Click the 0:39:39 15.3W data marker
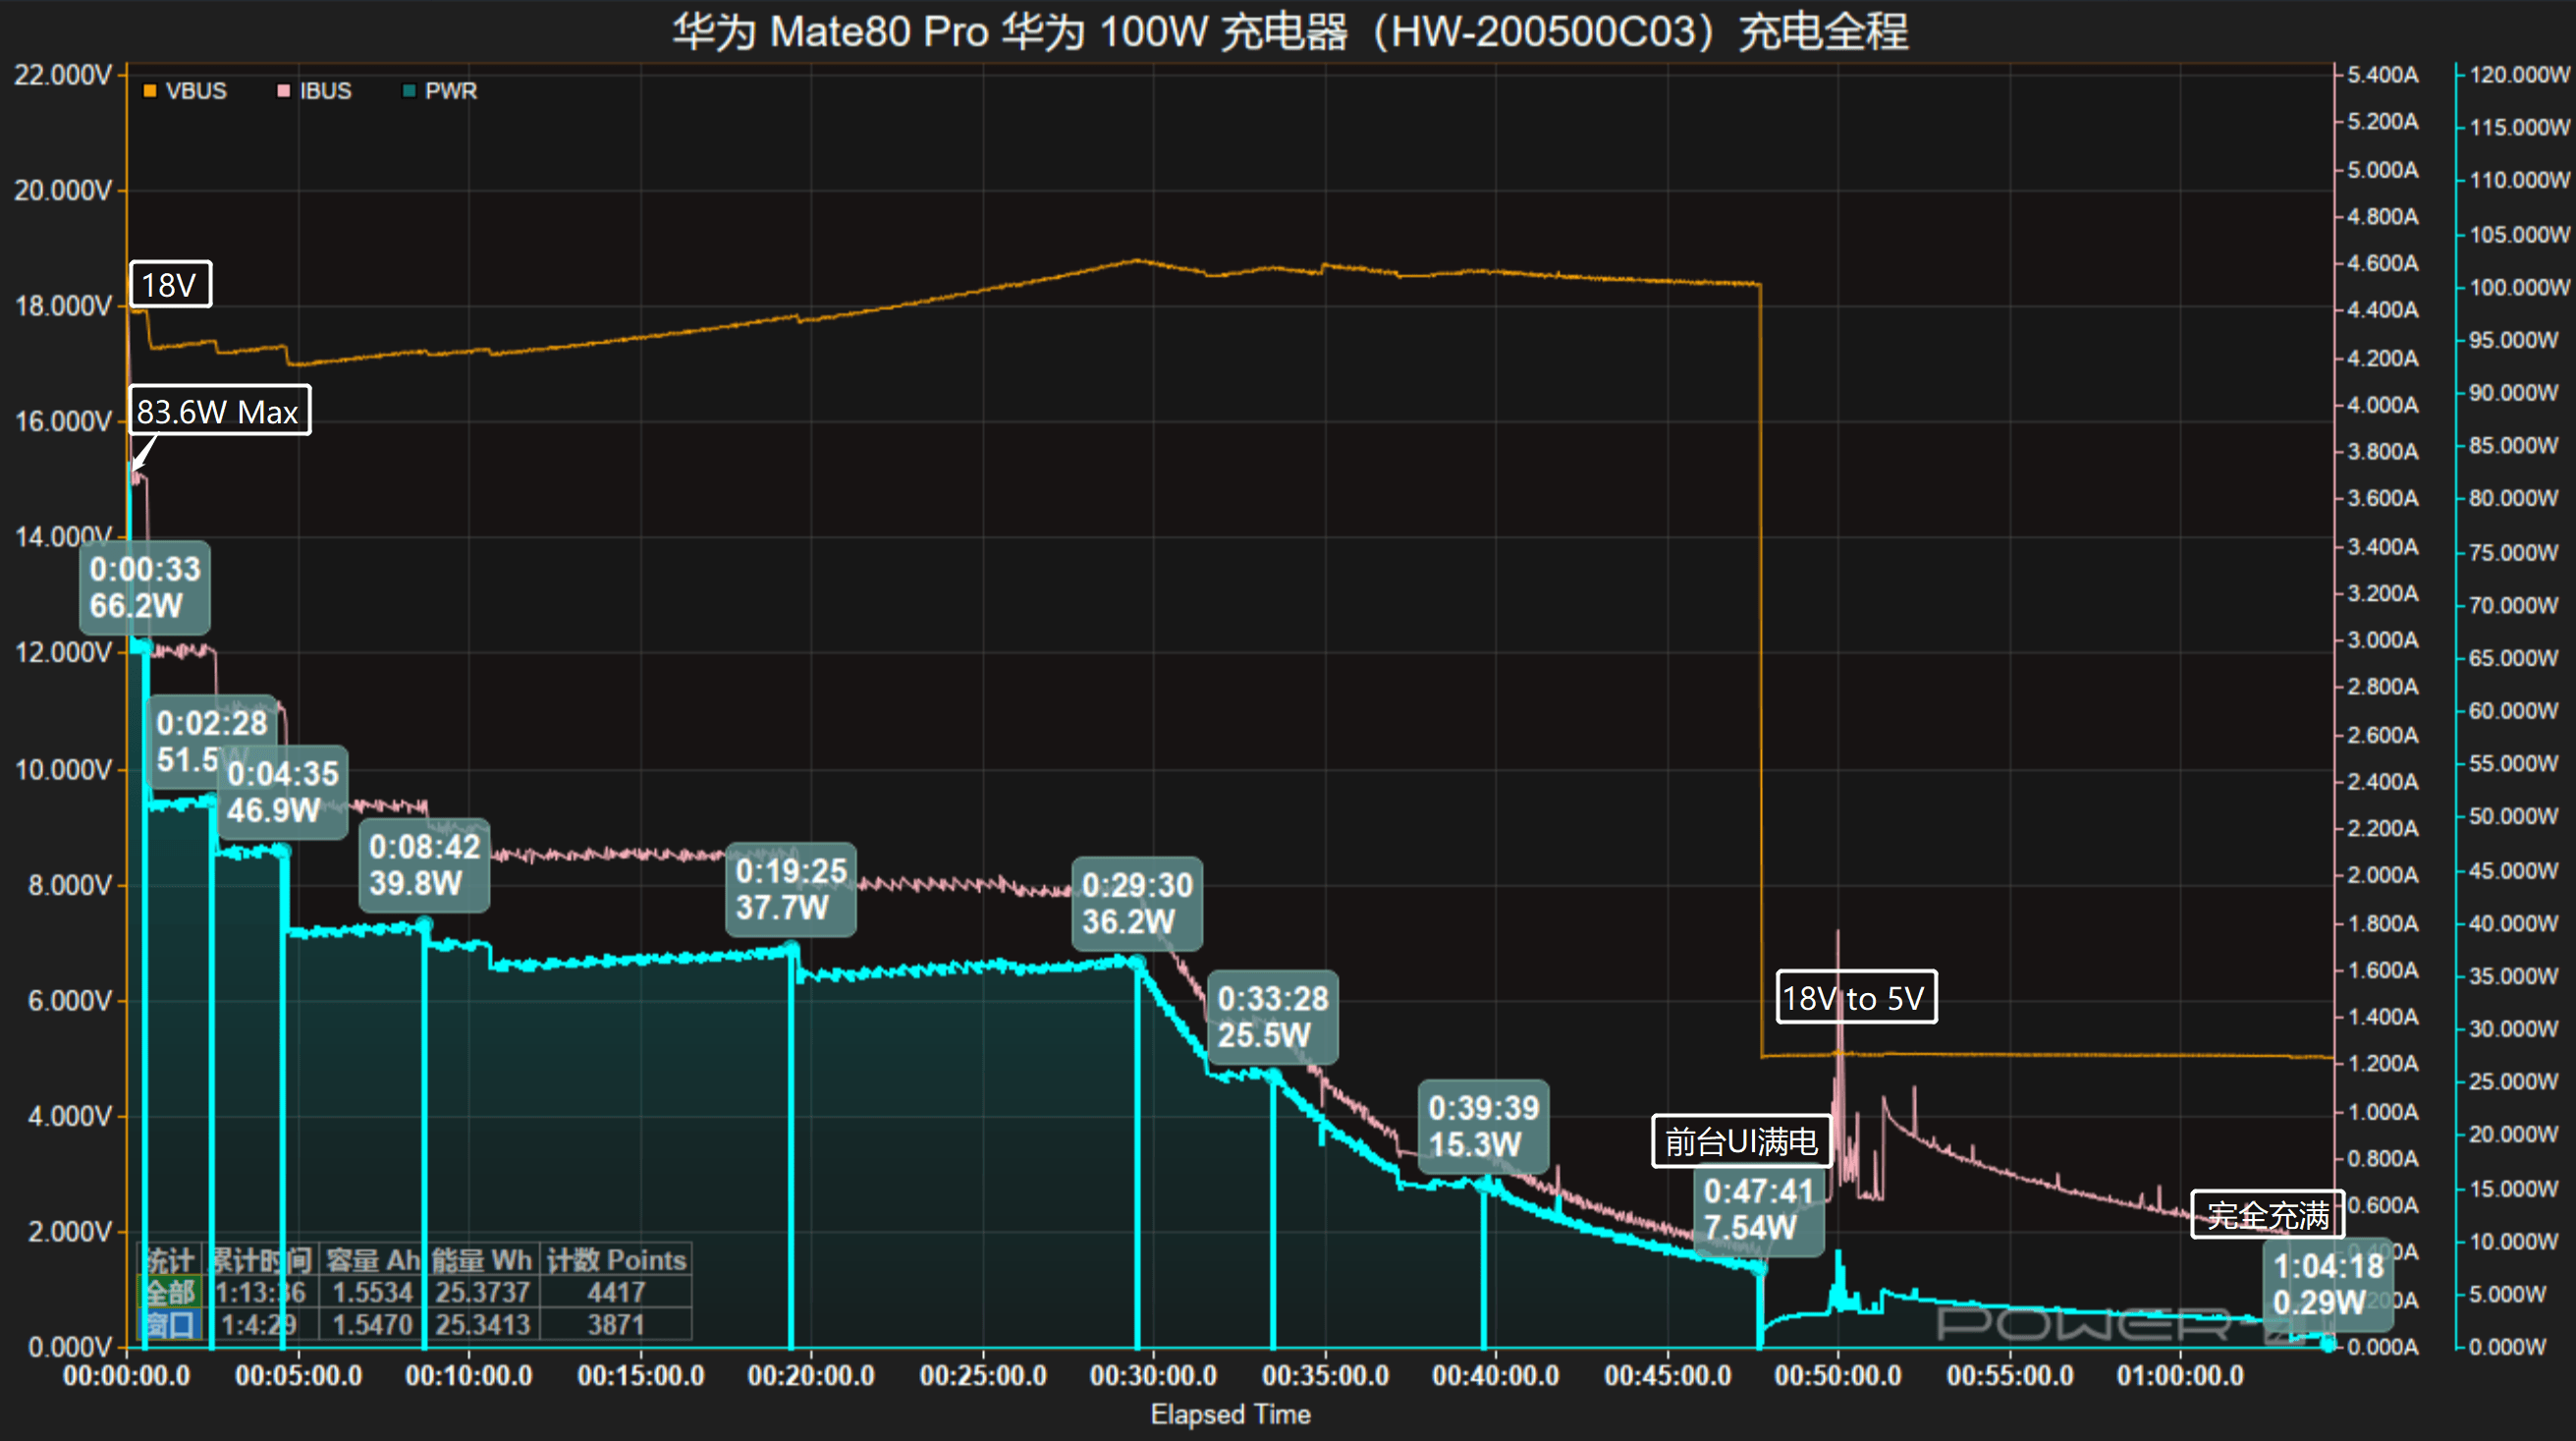This screenshot has width=2576, height=1441. 1483,1128
